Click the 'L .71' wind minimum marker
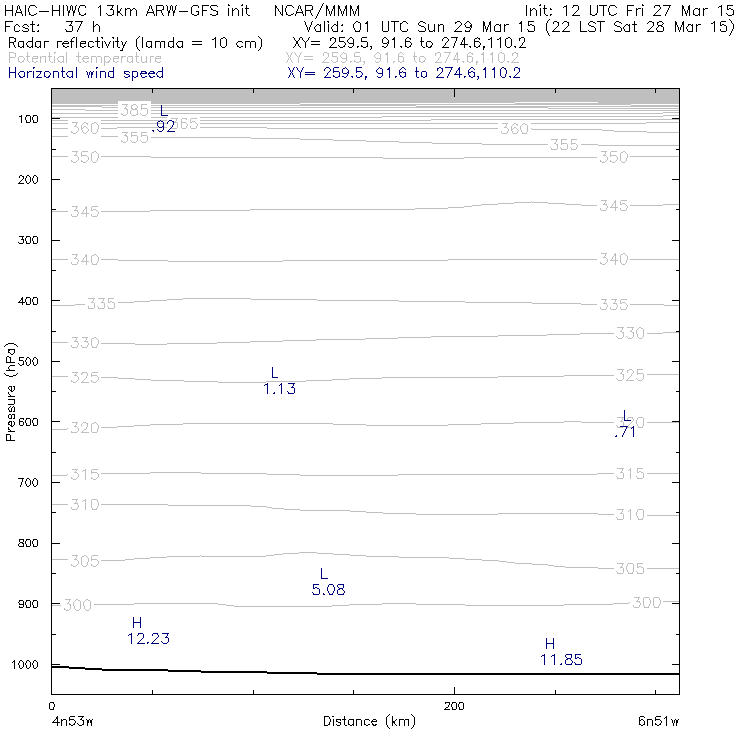Viewport: 740px width, 740px height. [x=625, y=424]
